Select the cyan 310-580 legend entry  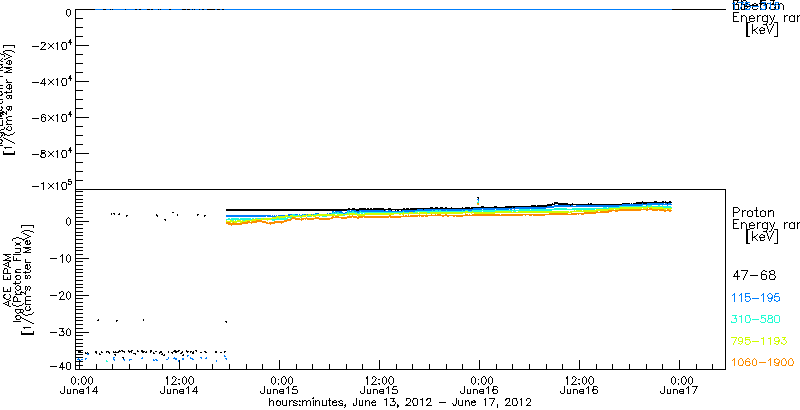point(756,319)
